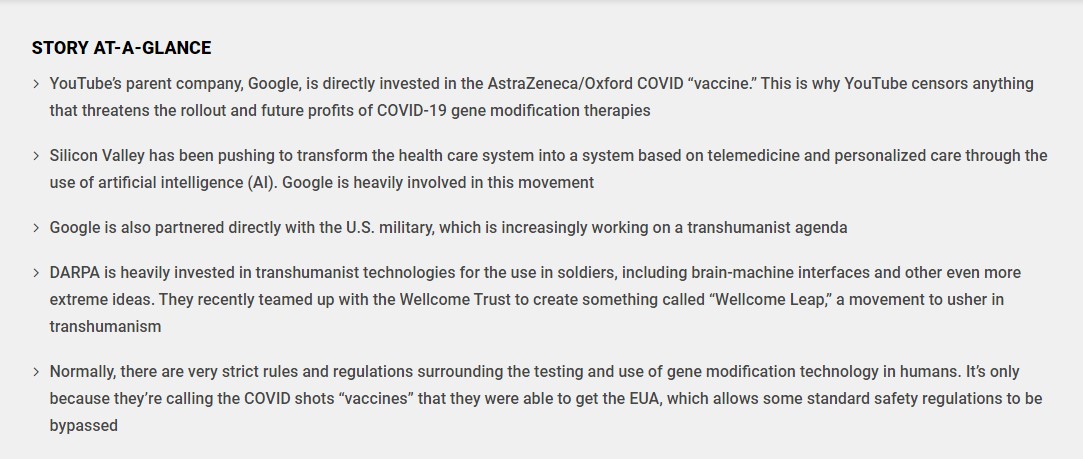
Task: Click the words "Silicon Valley" in the second bullet
Action: coord(99,156)
